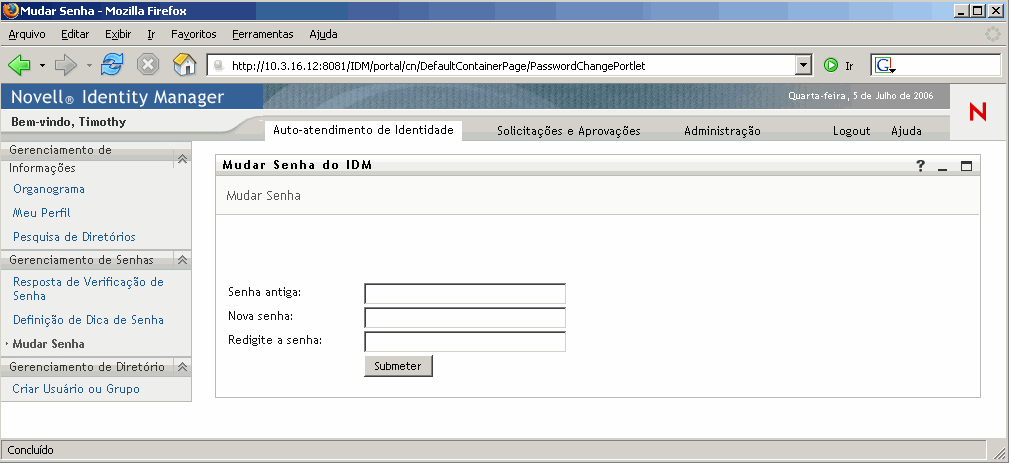Maximize the Mudar Senha do IDM portlet

966,166
